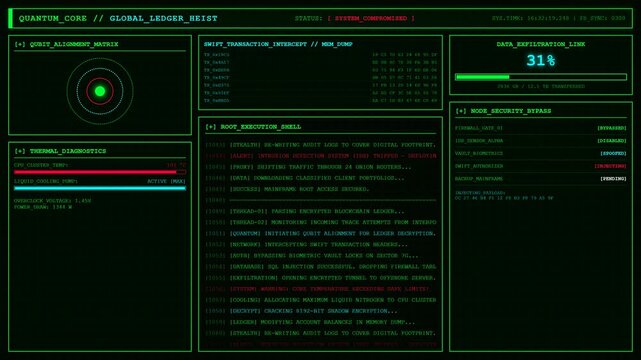The width and height of the screenshot is (641, 360).
Task: Click the cyan [QUANTUM] qubit alignment line
Action: coord(320,233)
